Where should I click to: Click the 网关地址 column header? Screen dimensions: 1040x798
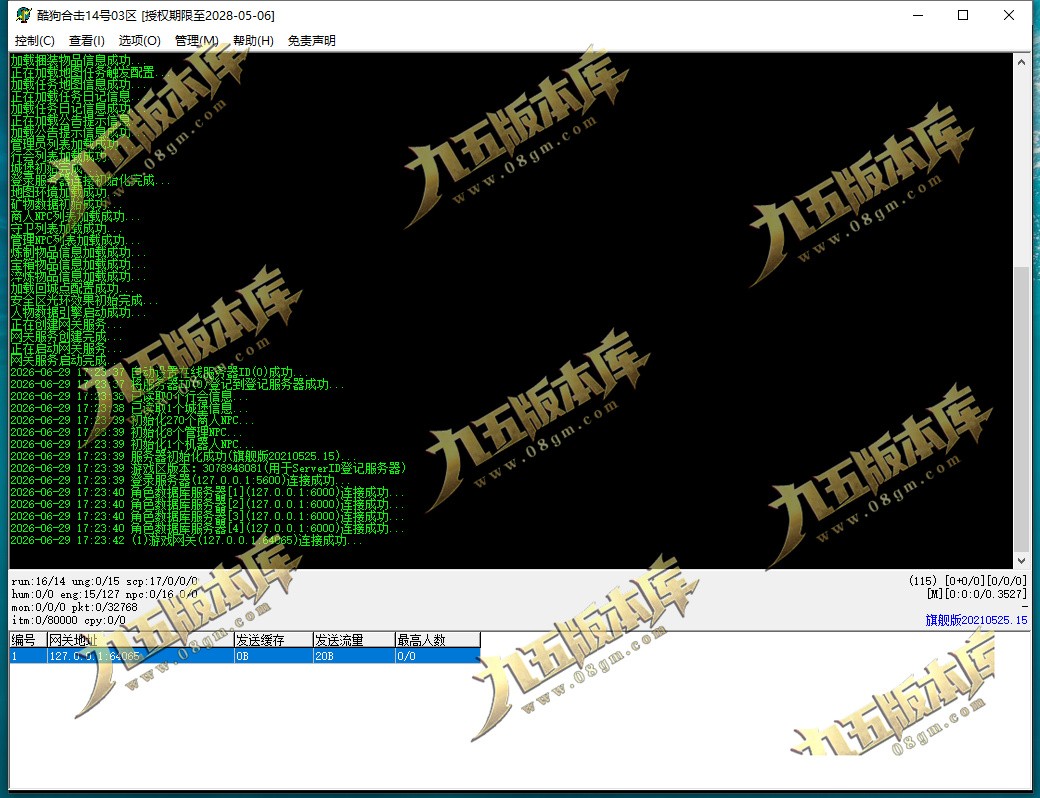tap(140, 640)
